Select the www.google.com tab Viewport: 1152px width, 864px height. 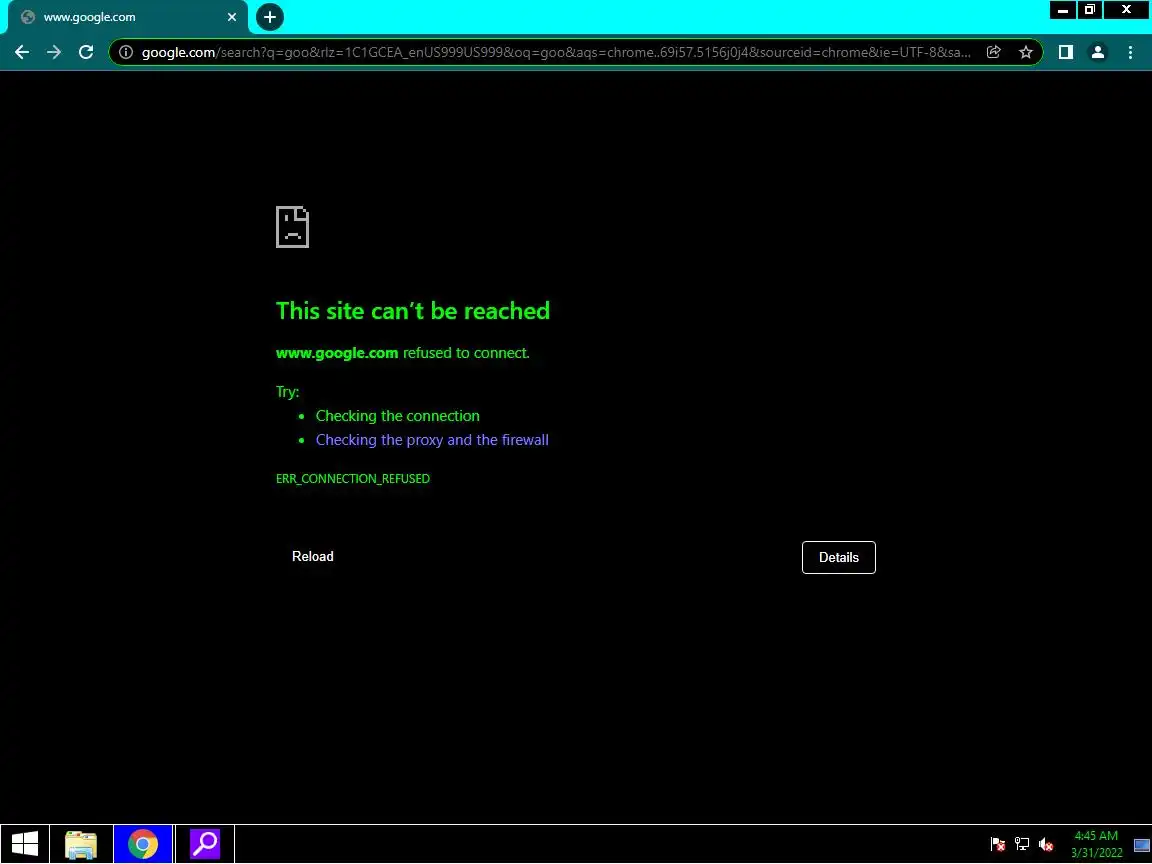pos(128,17)
